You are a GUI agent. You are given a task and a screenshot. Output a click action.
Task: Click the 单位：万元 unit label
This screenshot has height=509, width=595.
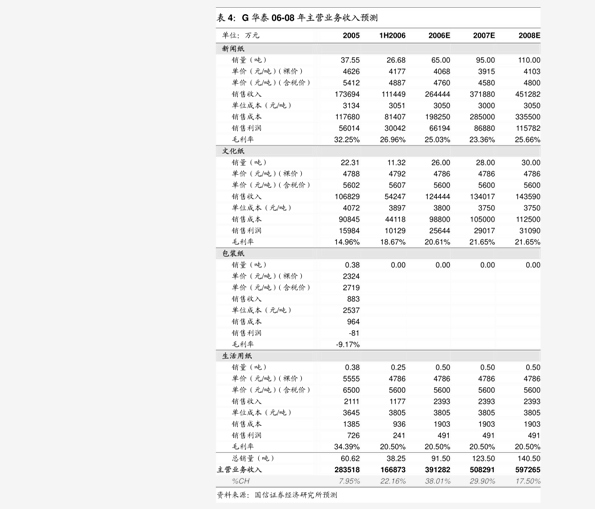point(241,35)
